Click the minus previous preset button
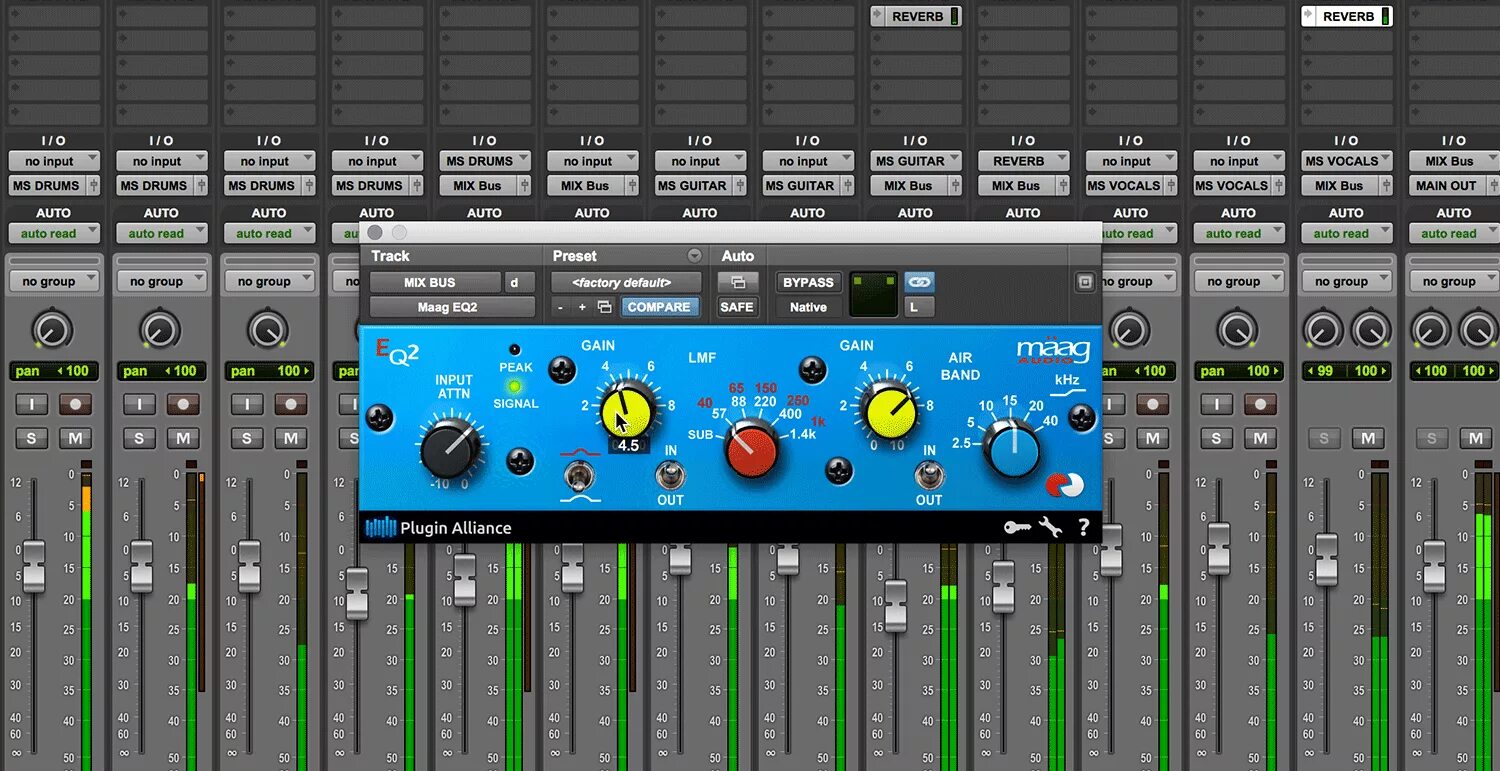The height and width of the screenshot is (771, 1500). tap(561, 307)
